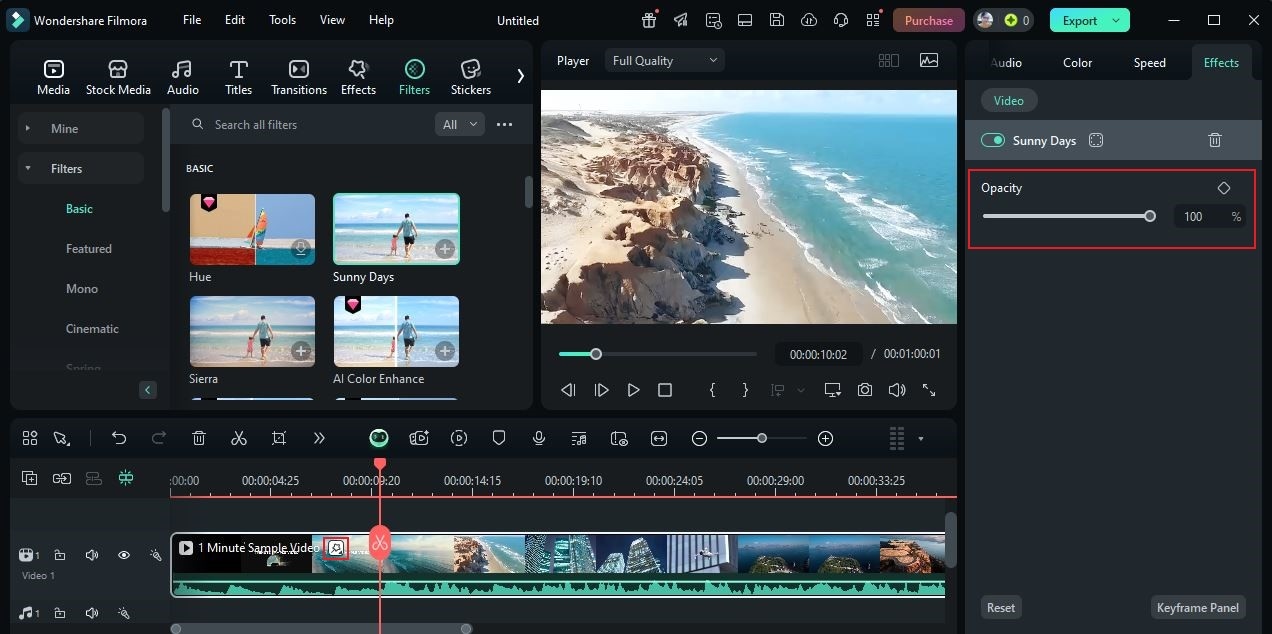1272x634 pixels.
Task: Open the View menu
Action: tap(332, 20)
